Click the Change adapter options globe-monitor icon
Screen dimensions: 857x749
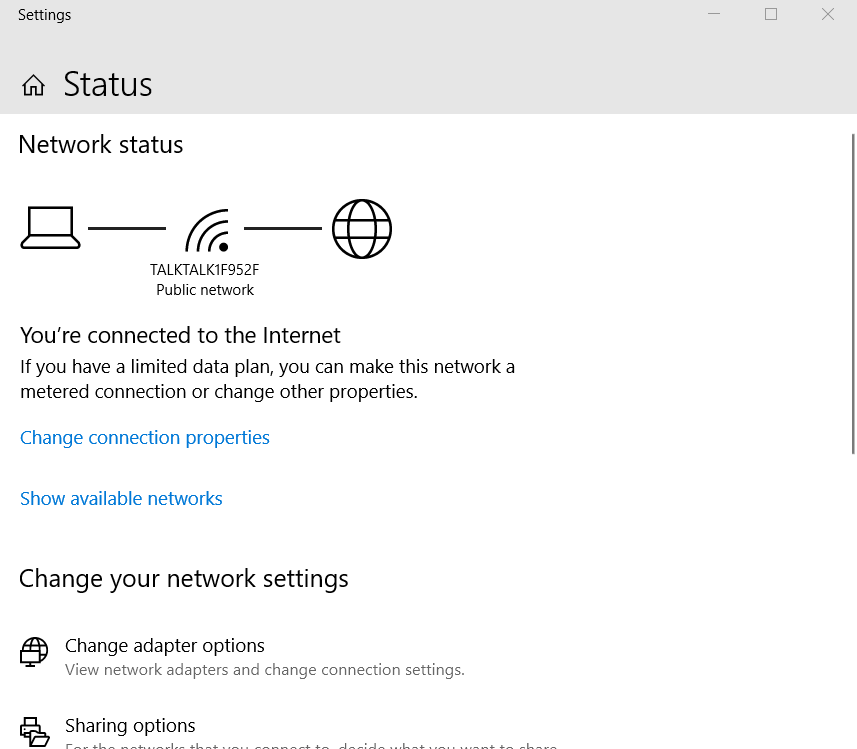click(34, 653)
